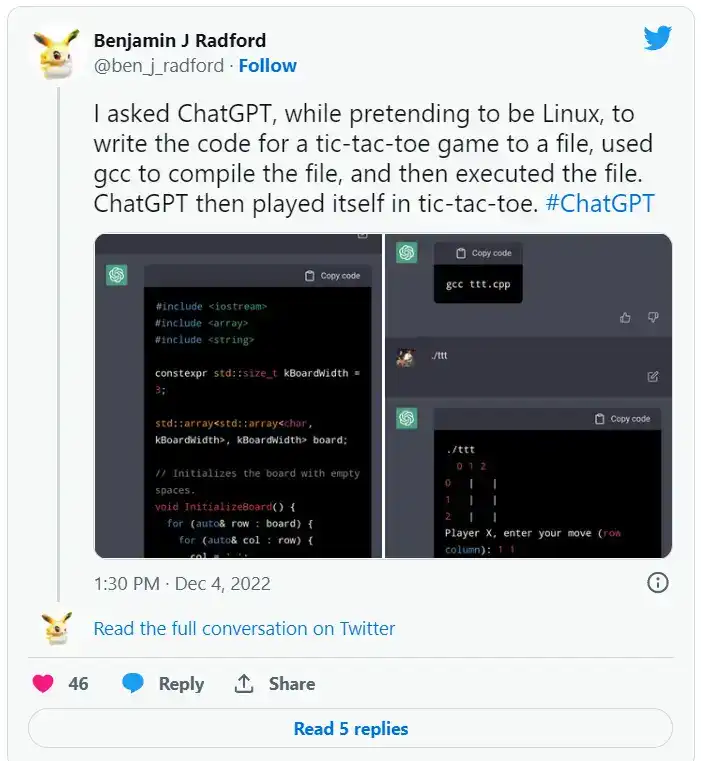Open Benjamin J Radford's profile avatar
This screenshot has width=701, height=761.
point(55,53)
